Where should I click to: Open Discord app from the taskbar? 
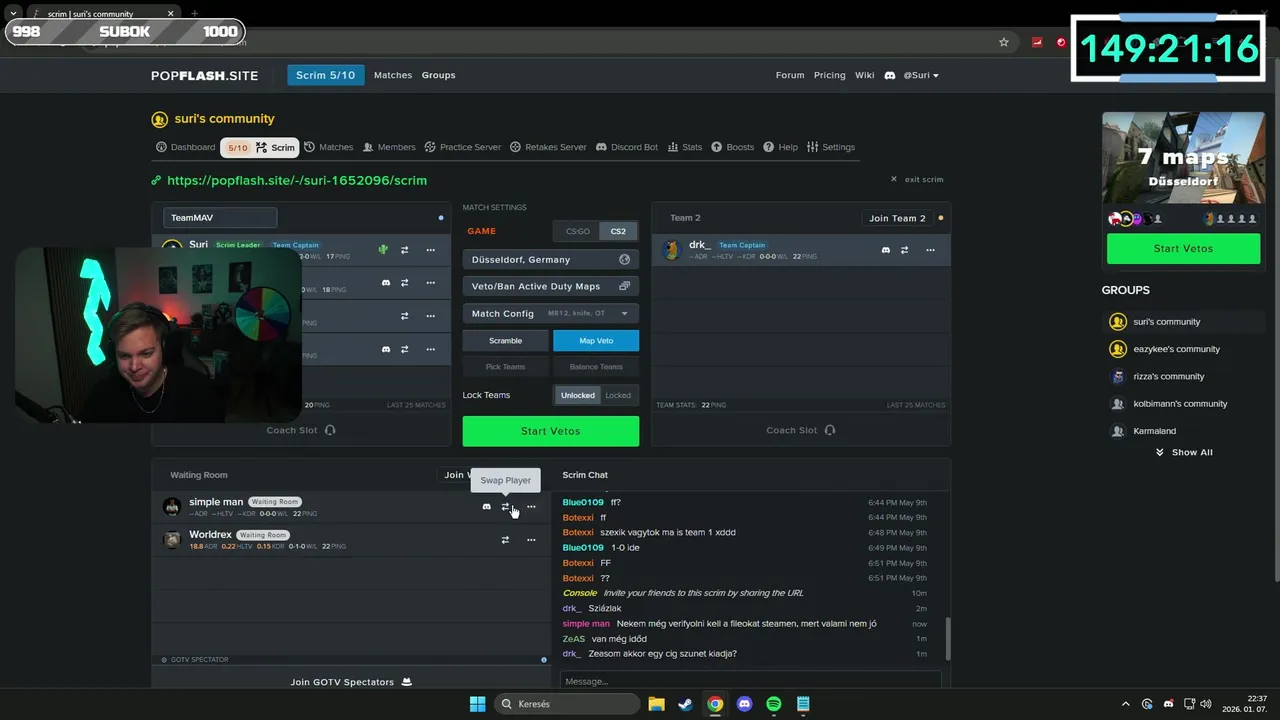(744, 704)
